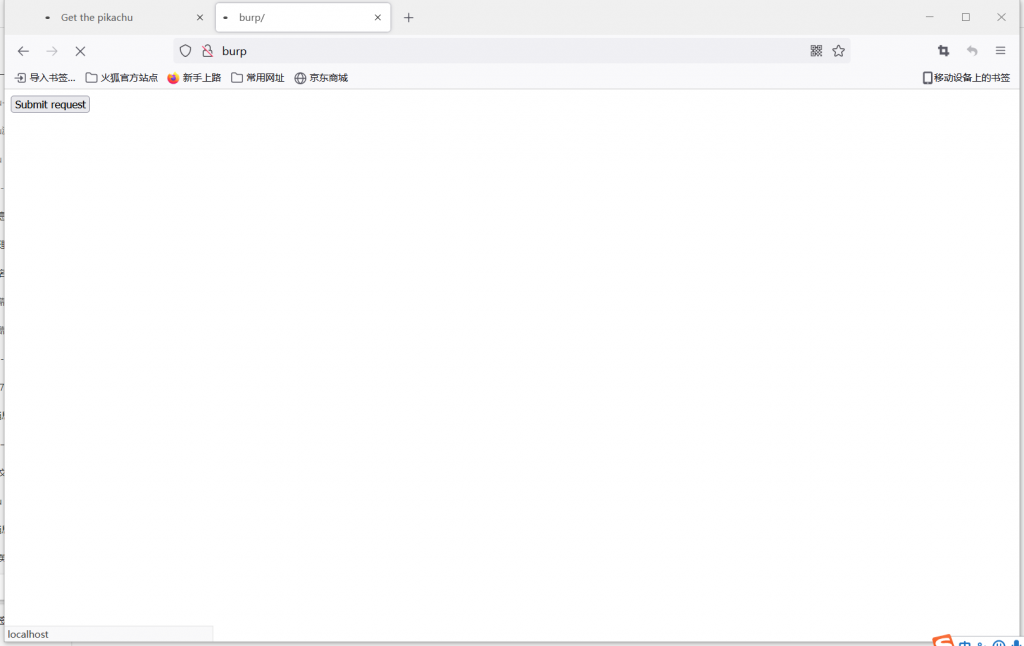Open a new tab with plus button
This screenshot has height=646, width=1024.
(408, 18)
